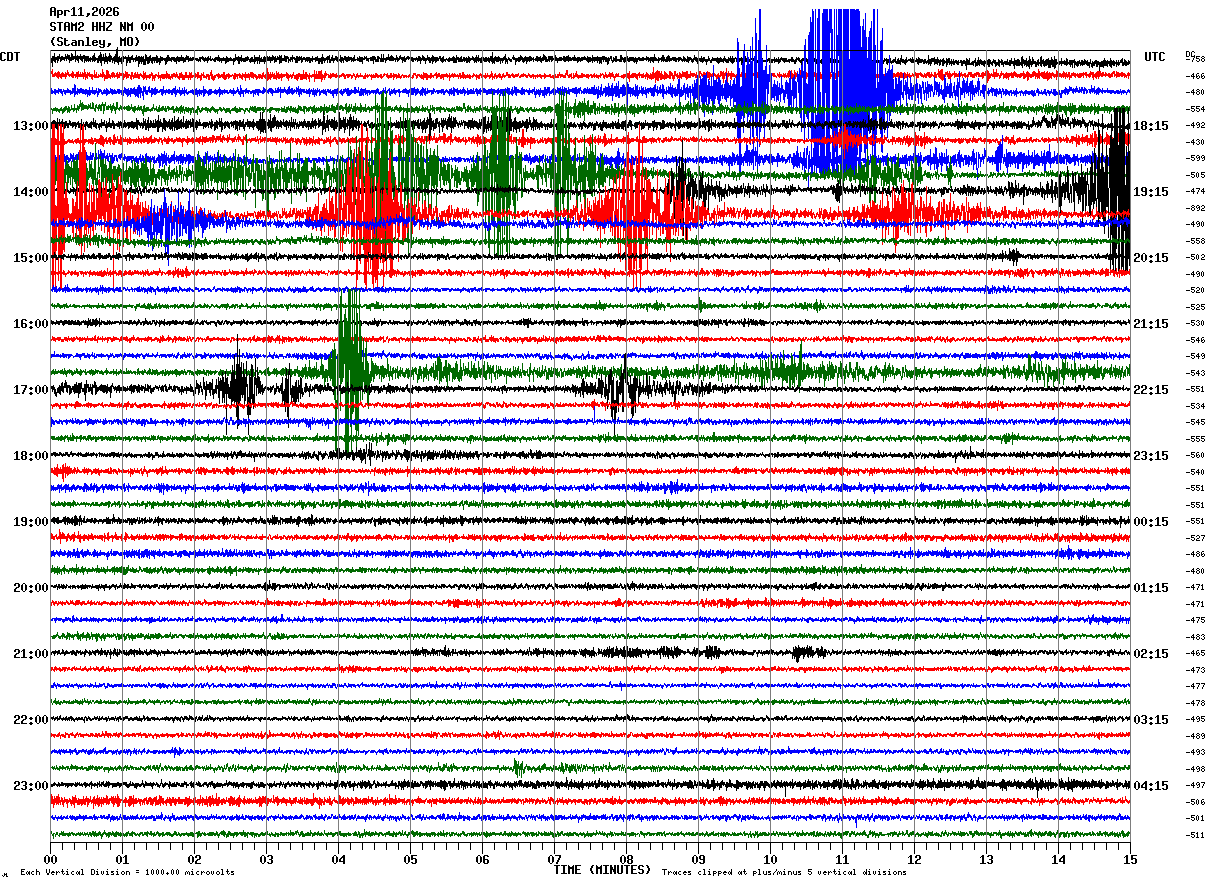Image resolution: width=1210 pixels, height=886 pixels.
Task: Click minute tick label 04 on x-axis
Action: [x=339, y=859]
